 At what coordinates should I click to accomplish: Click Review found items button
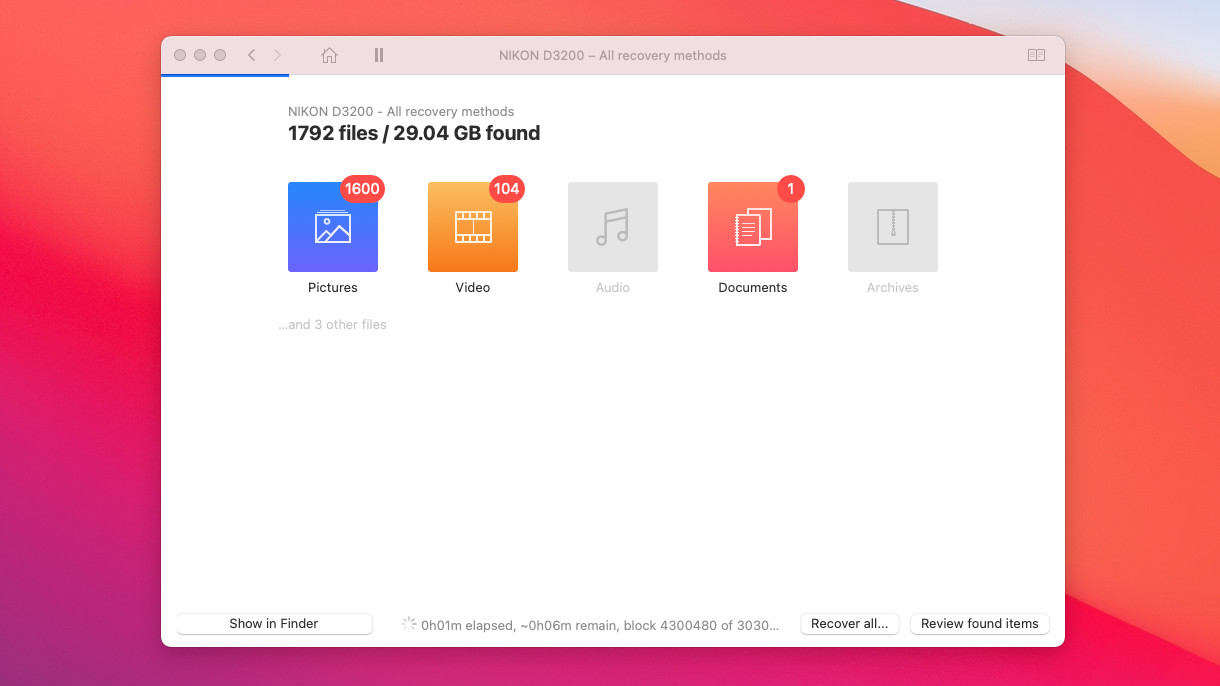(x=980, y=623)
